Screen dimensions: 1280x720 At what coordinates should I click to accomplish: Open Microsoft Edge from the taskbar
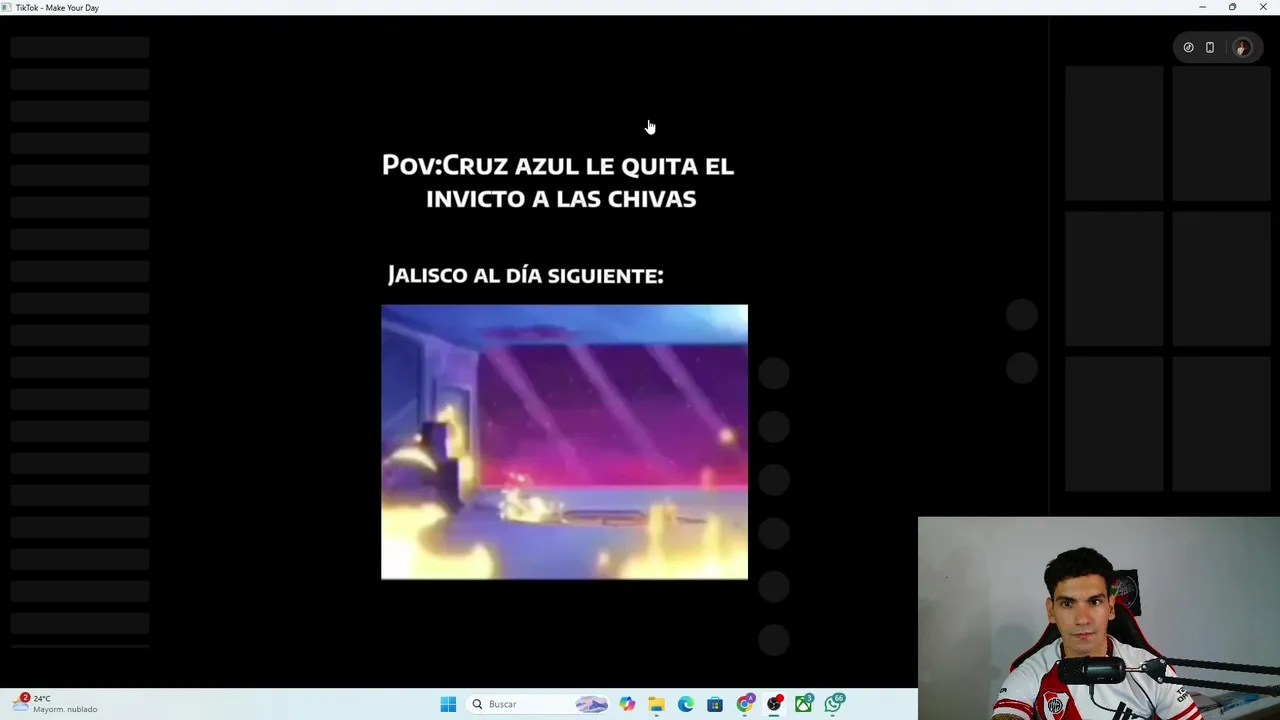(x=686, y=704)
